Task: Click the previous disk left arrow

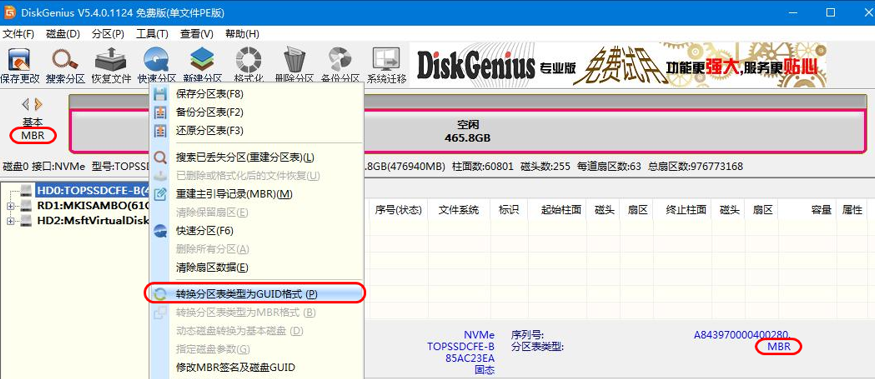Action: [x=25, y=104]
